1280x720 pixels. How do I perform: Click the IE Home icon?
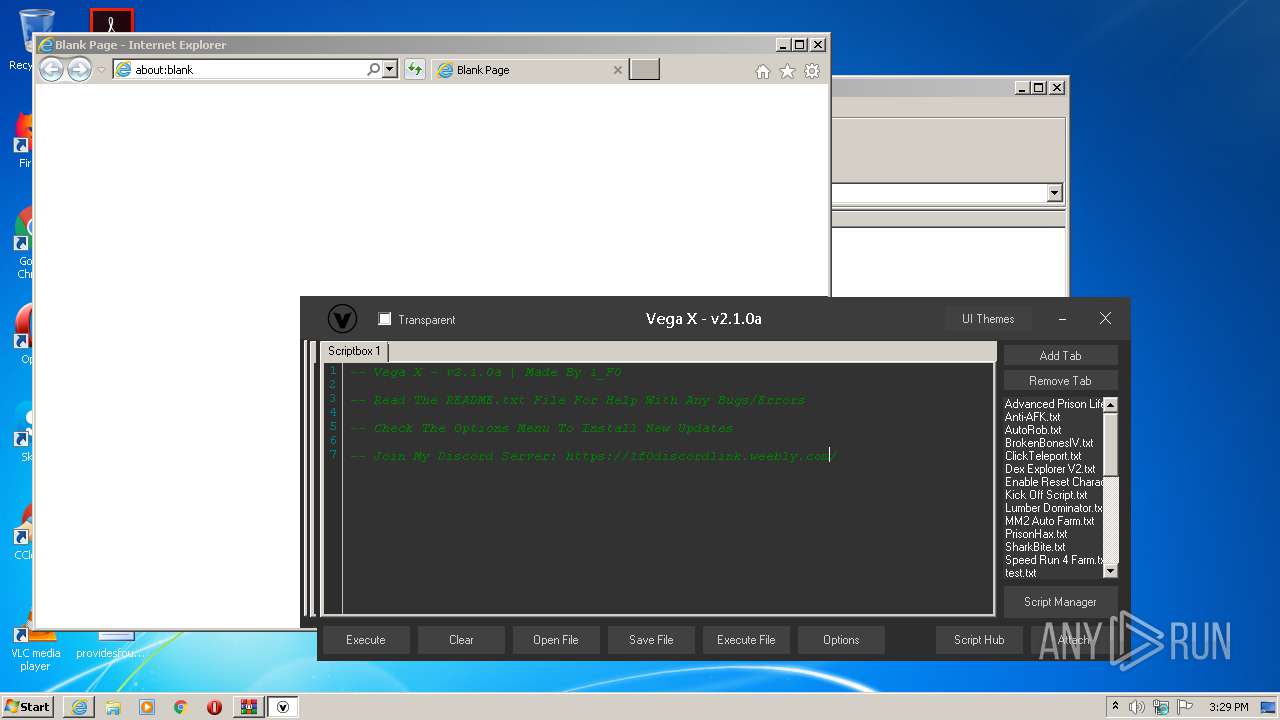point(763,71)
